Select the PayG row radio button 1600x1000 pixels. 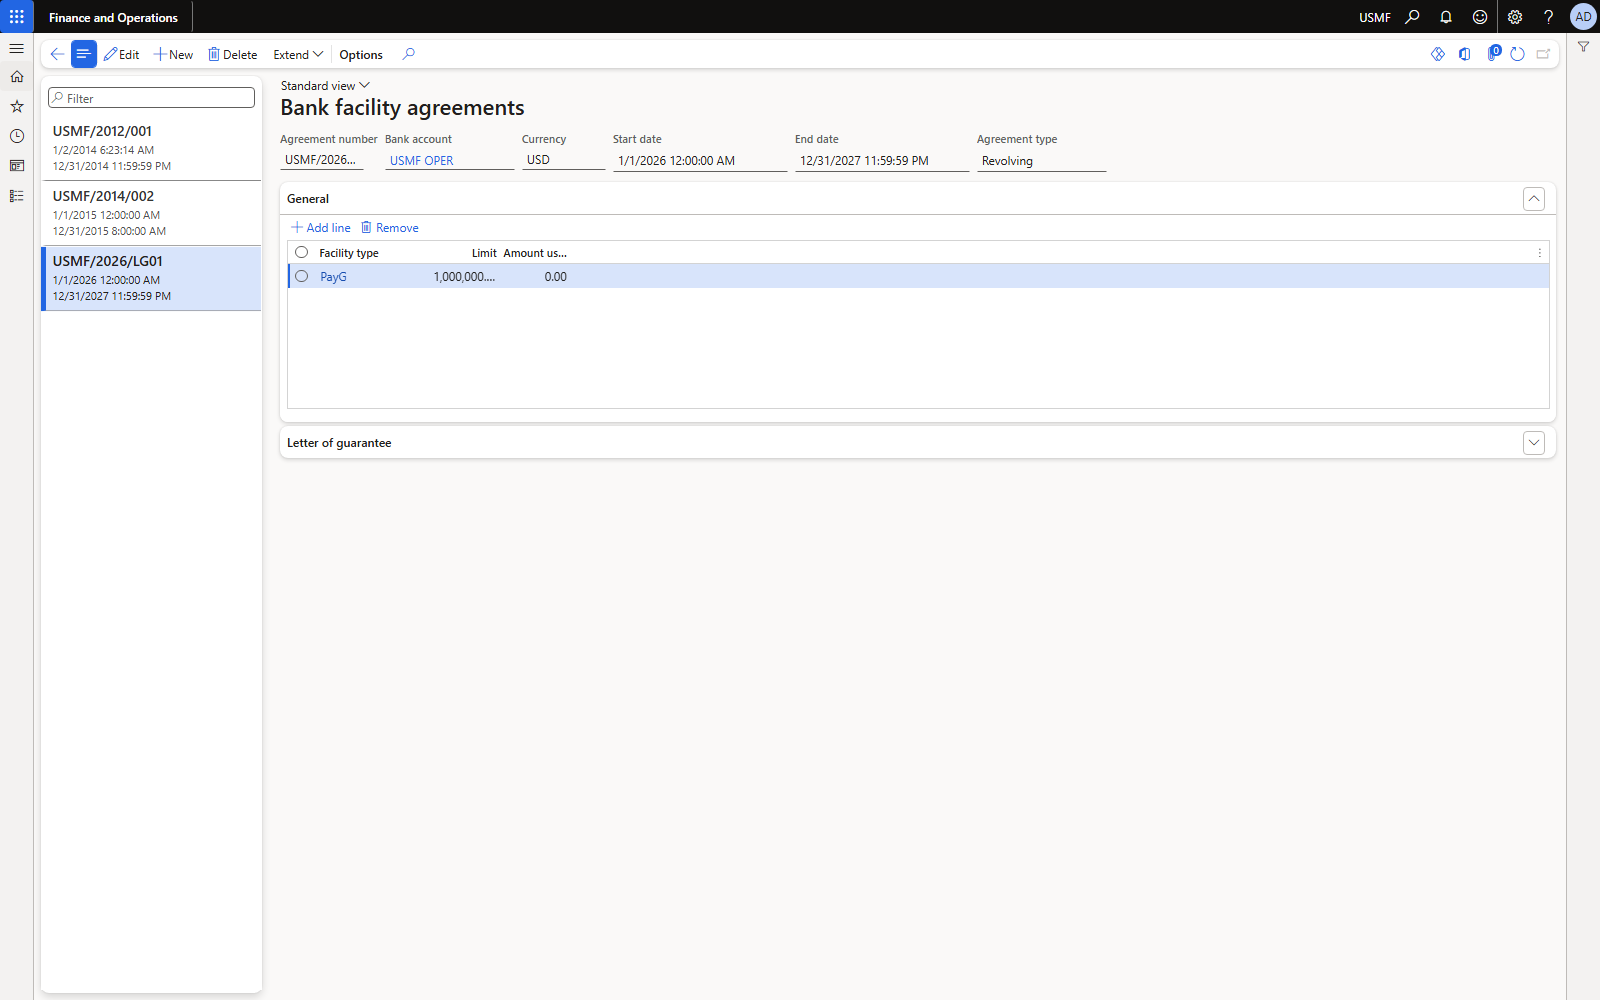coord(301,276)
